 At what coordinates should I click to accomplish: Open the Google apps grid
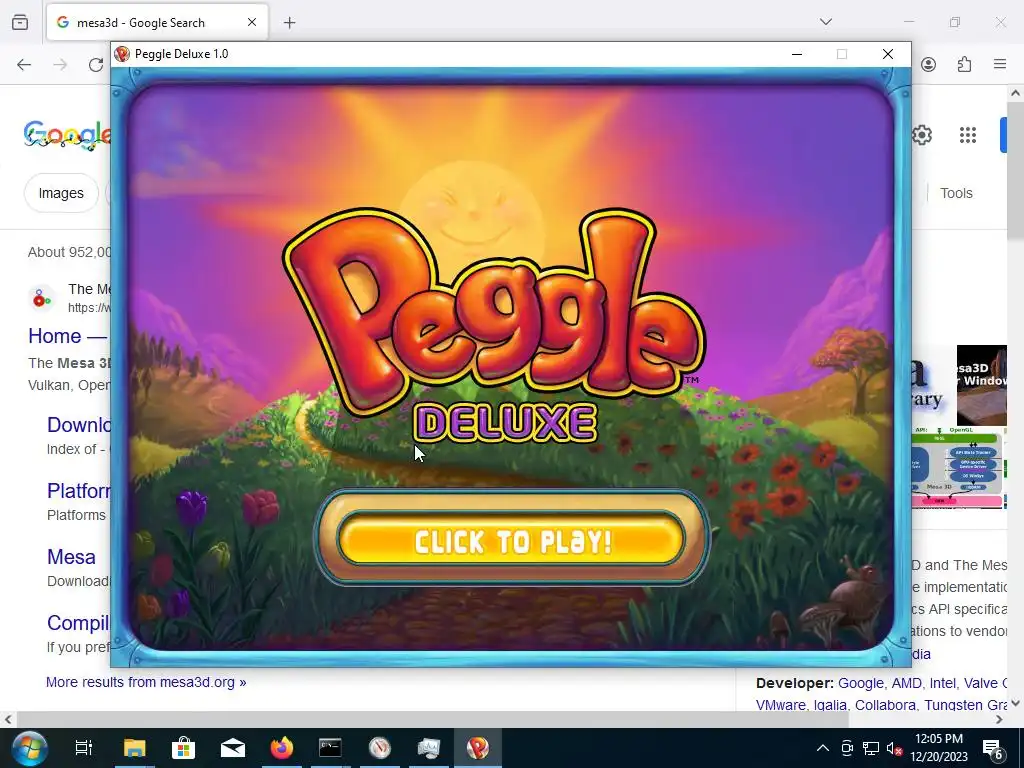pyautogui.click(x=968, y=135)
